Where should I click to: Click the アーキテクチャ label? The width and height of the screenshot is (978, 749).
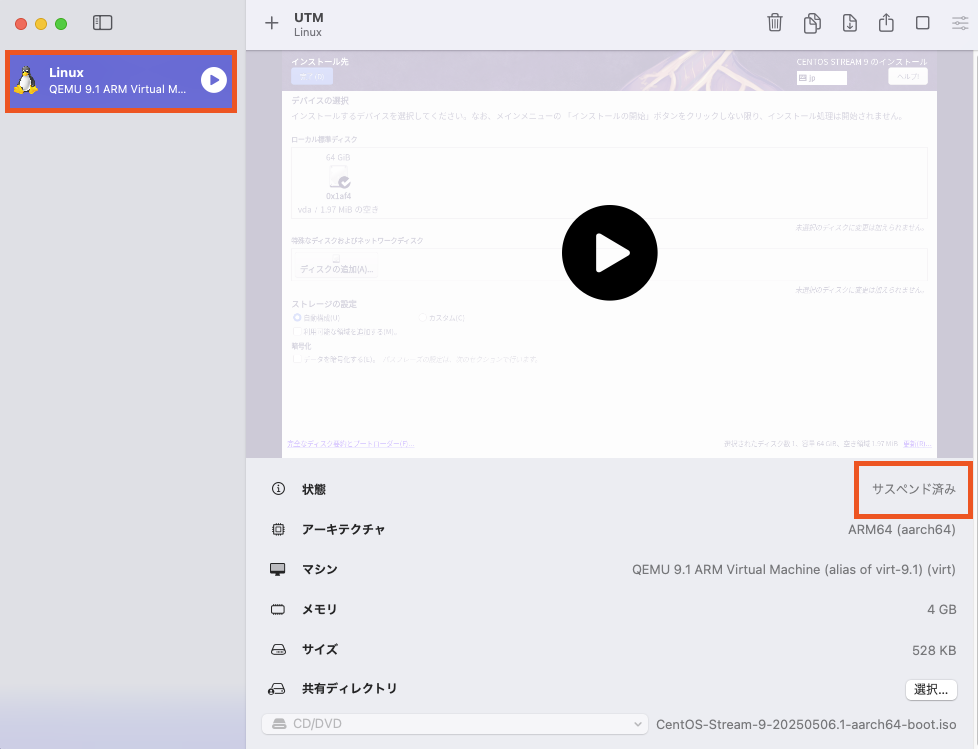[344, 529]
